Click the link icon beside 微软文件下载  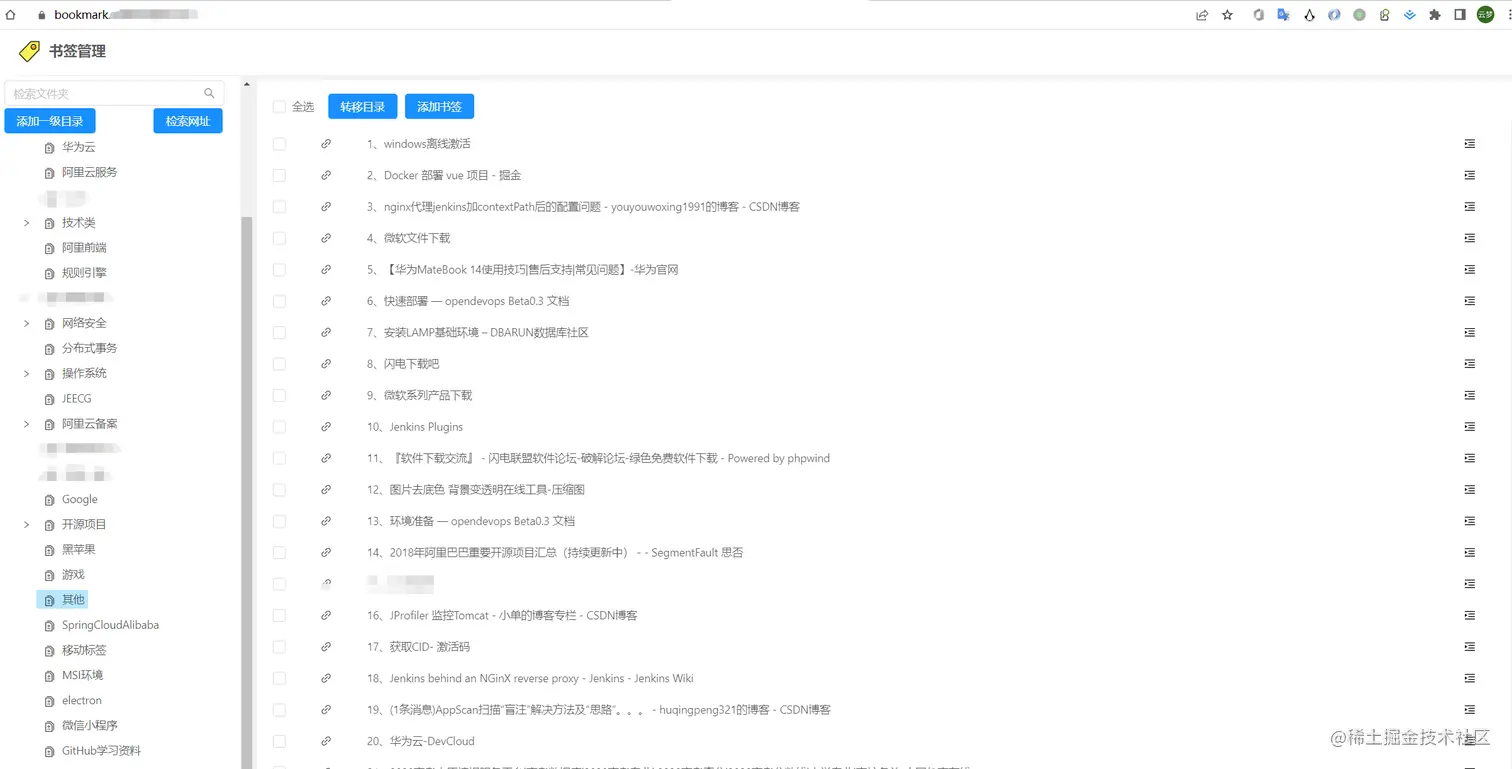(326, 238)
